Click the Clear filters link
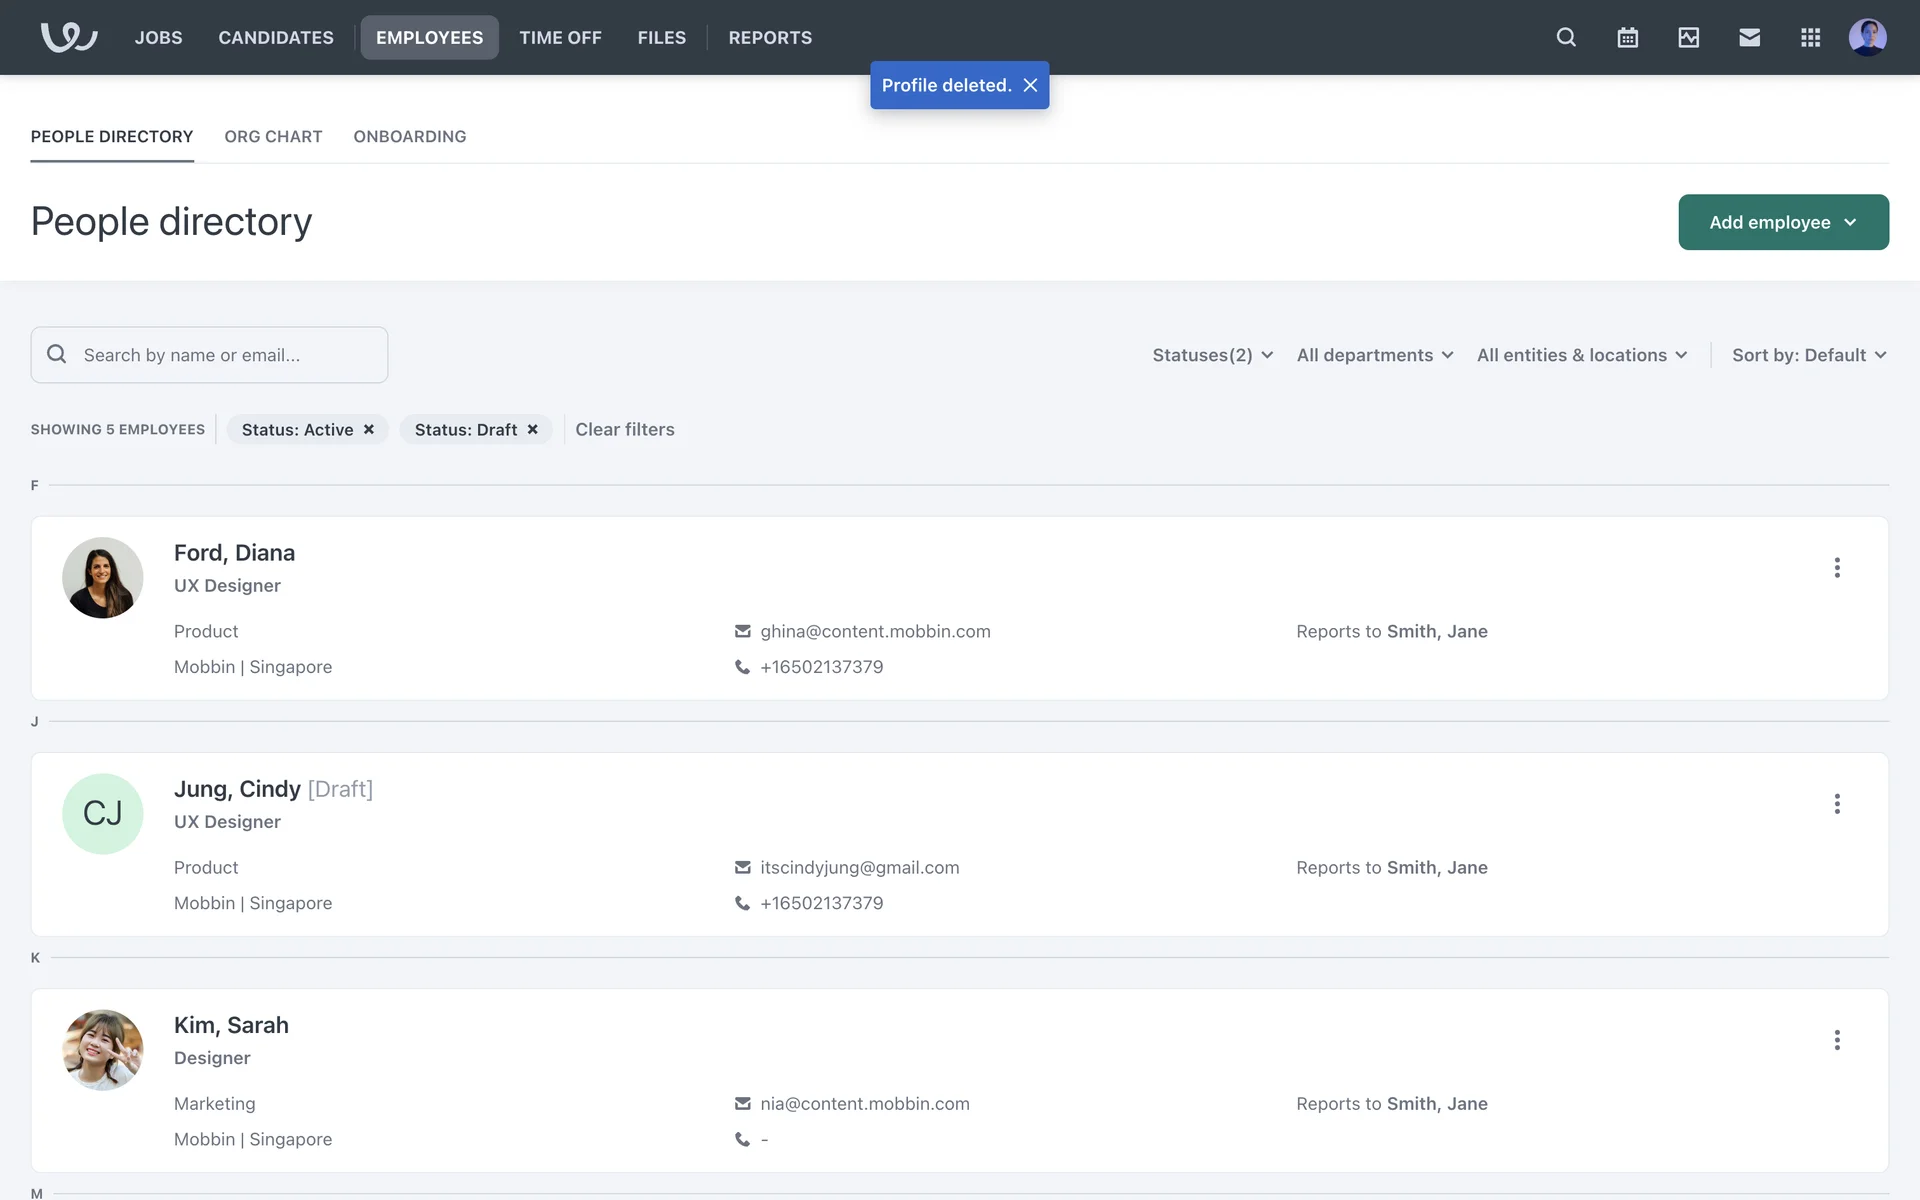The width and height of the screenshot is (1920, 1200). pyautogui.click(x=624, y=430)
